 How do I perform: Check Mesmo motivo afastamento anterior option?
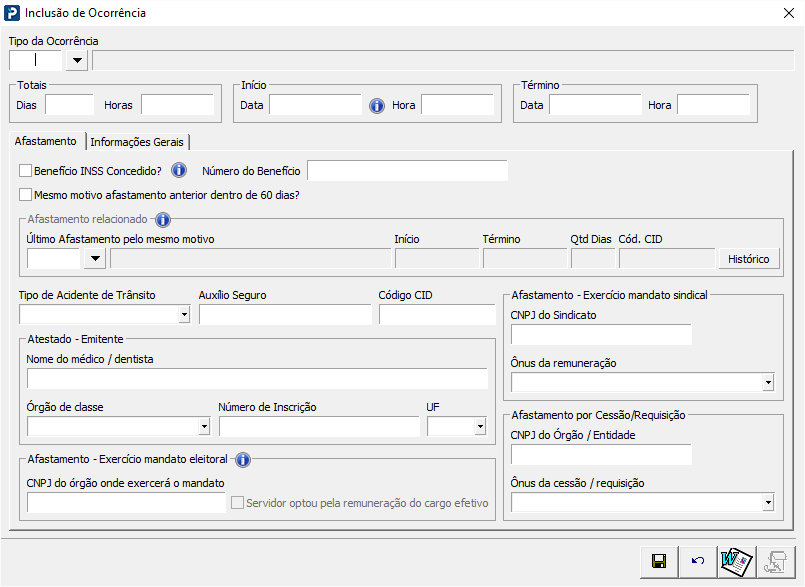pyautogui.click(x=26, y=195)
